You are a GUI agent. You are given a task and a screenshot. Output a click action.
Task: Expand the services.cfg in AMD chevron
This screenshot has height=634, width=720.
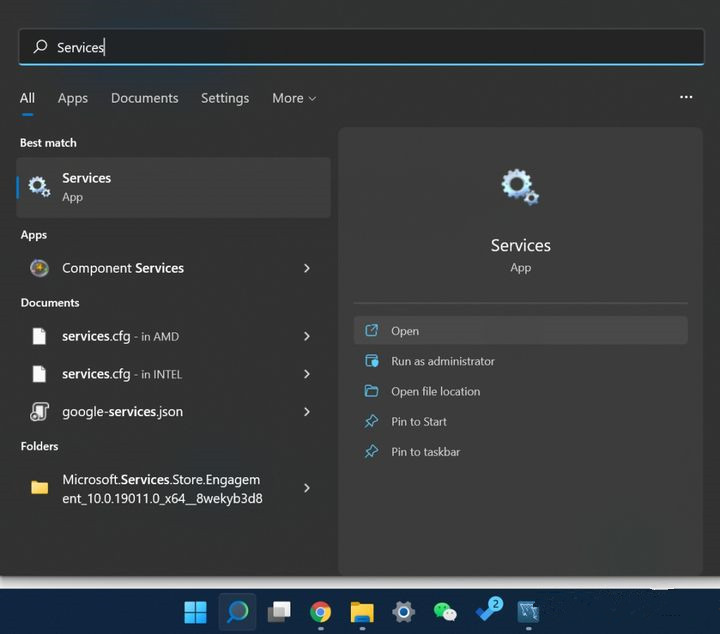coord(306,337)
